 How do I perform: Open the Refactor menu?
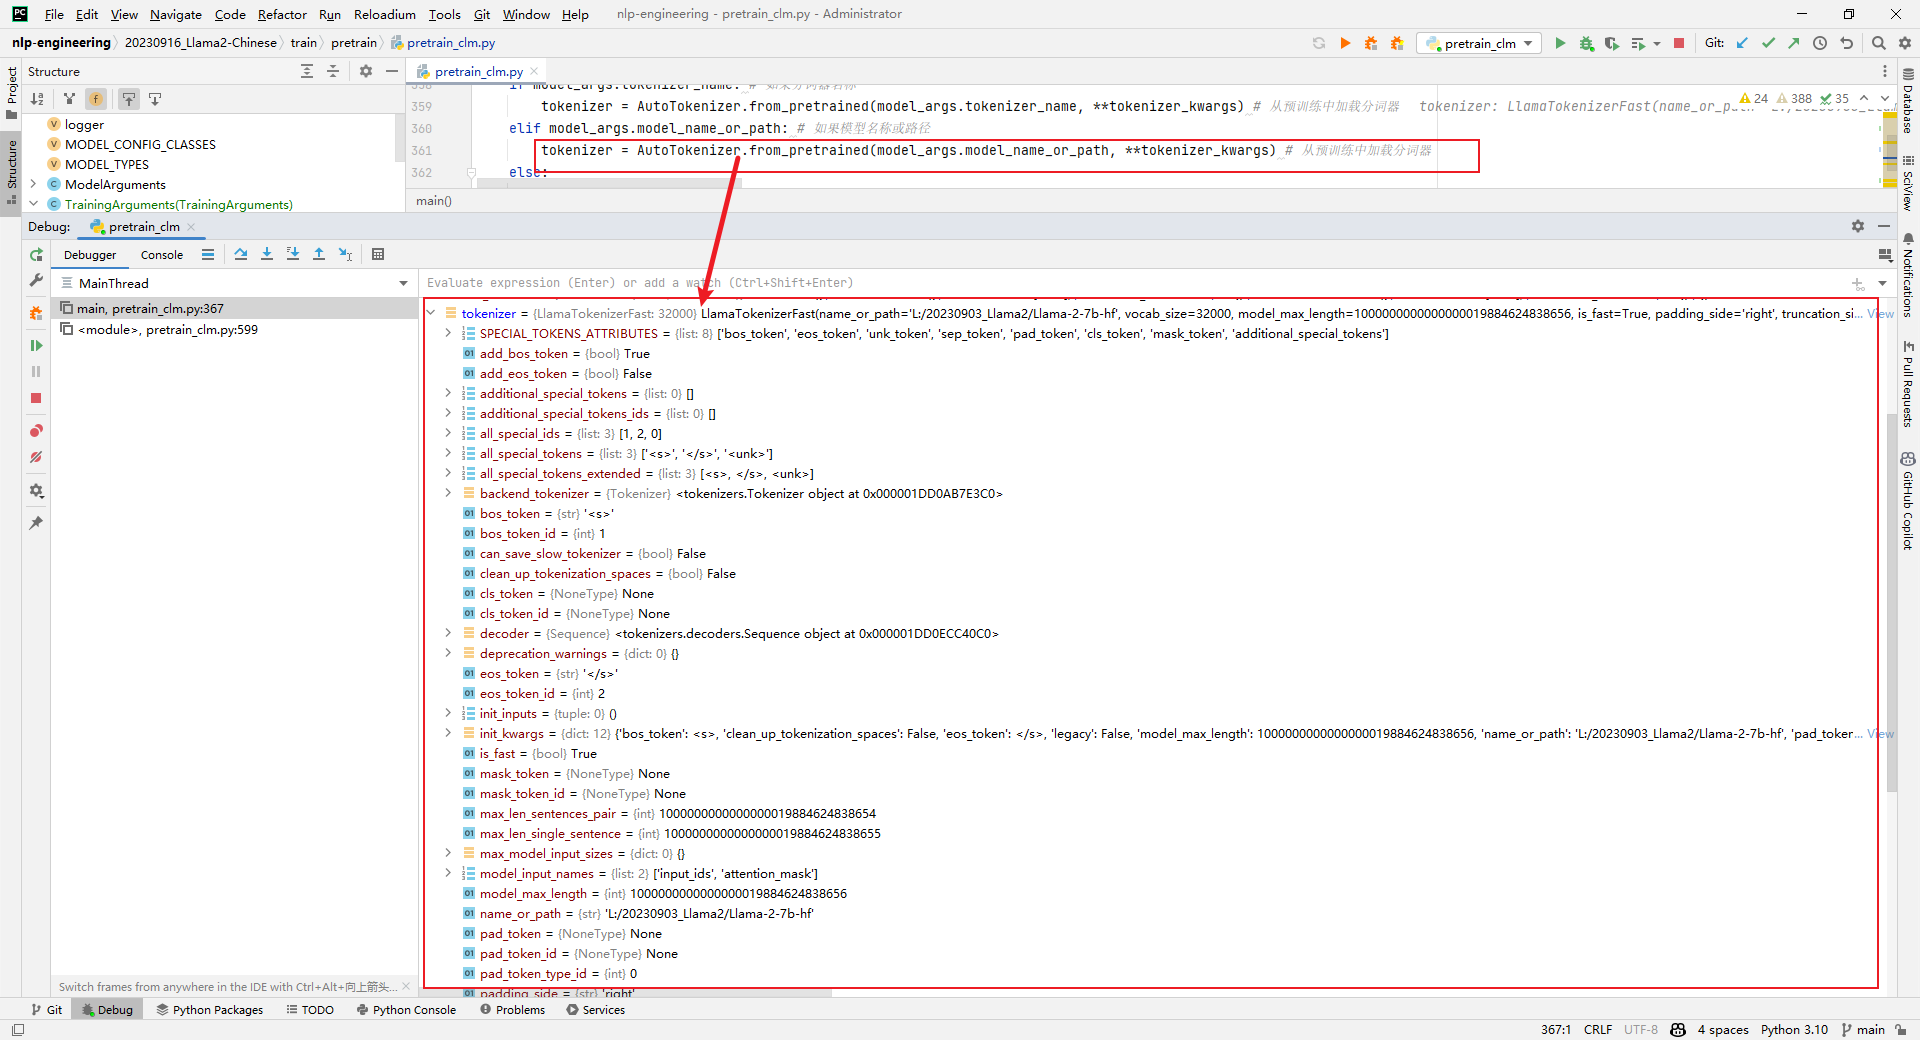(282, 14)
